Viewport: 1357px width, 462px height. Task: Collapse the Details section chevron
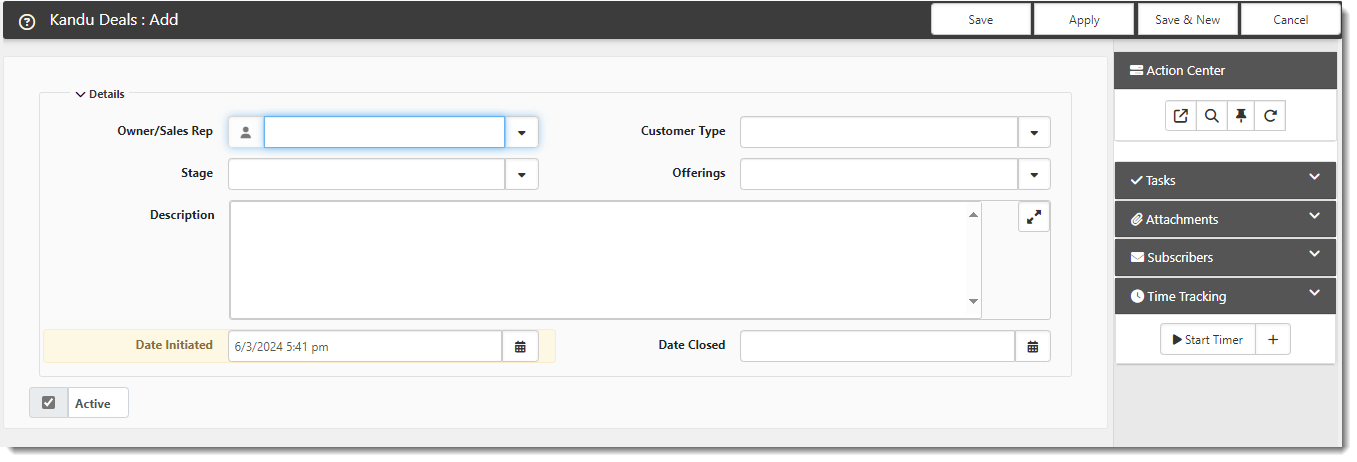coord(80,94)
